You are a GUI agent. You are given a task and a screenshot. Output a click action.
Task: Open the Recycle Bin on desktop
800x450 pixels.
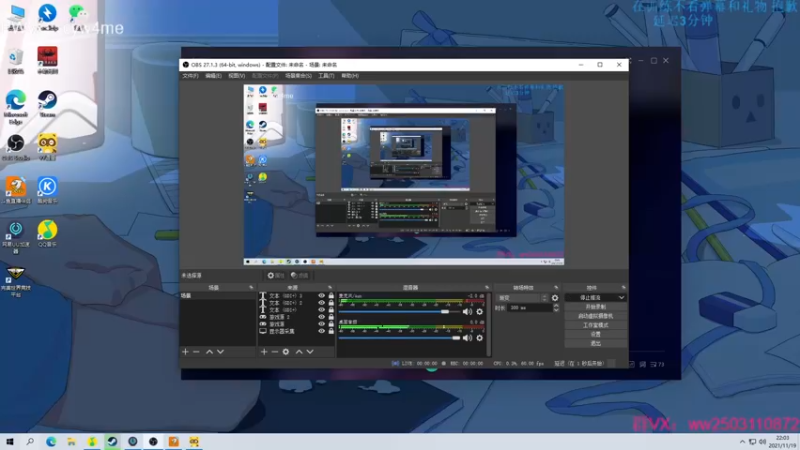tap(15, 62)
